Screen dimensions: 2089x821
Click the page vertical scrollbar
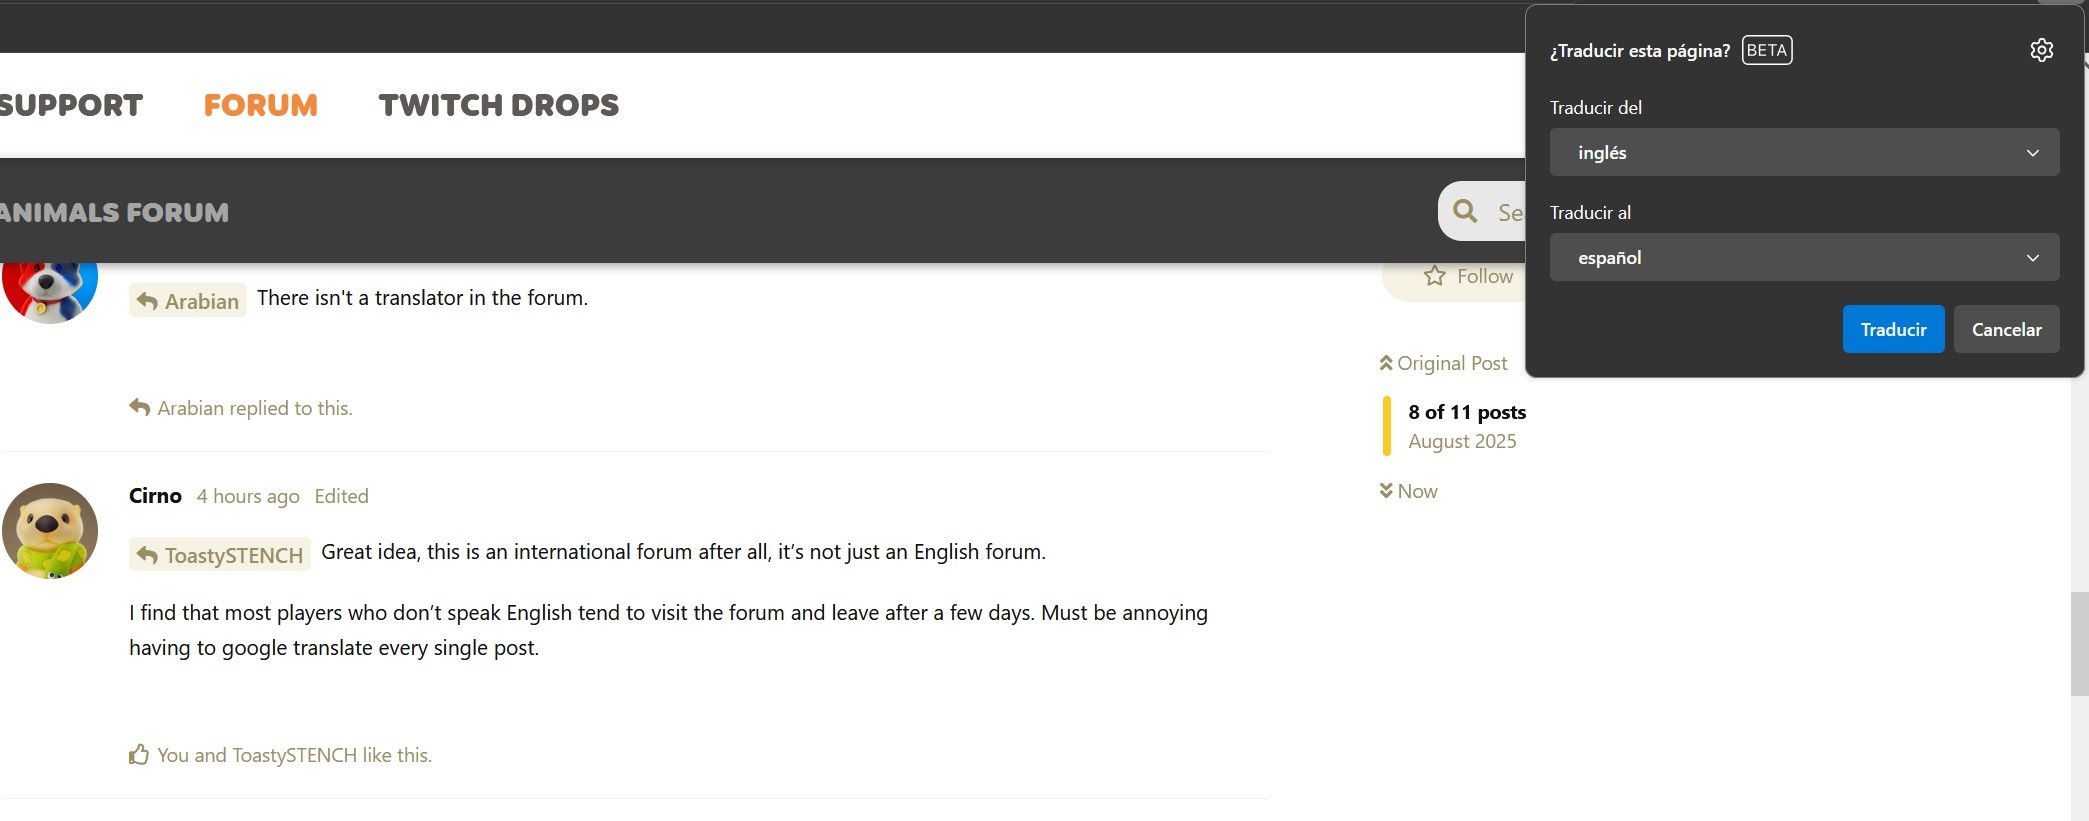click(x=2079, y=643)
